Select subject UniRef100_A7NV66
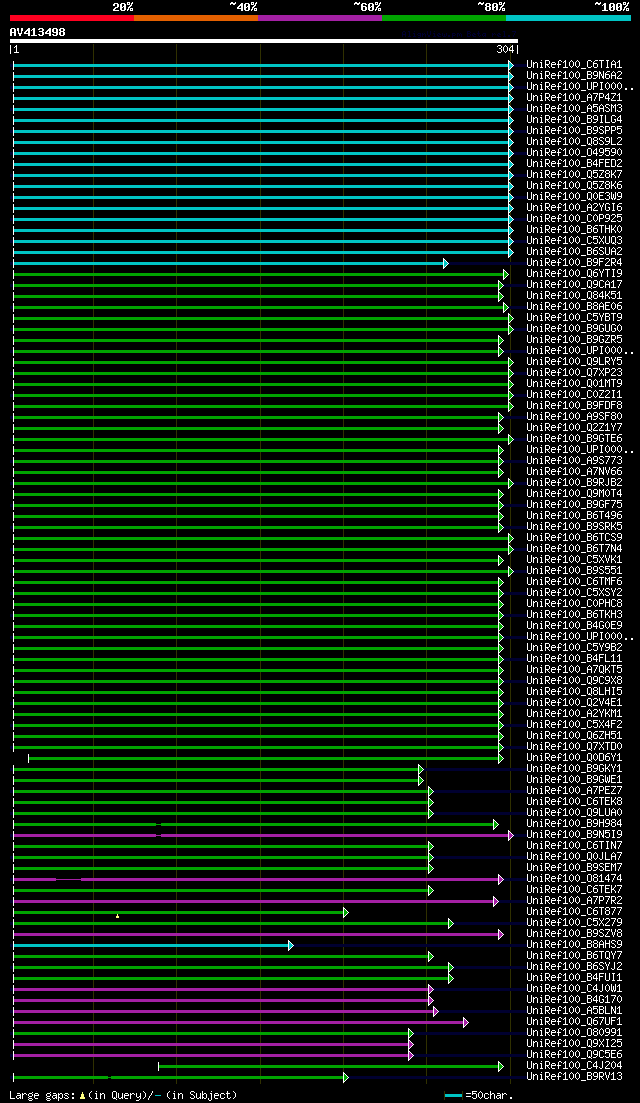640x1103 pixels. 574,472
